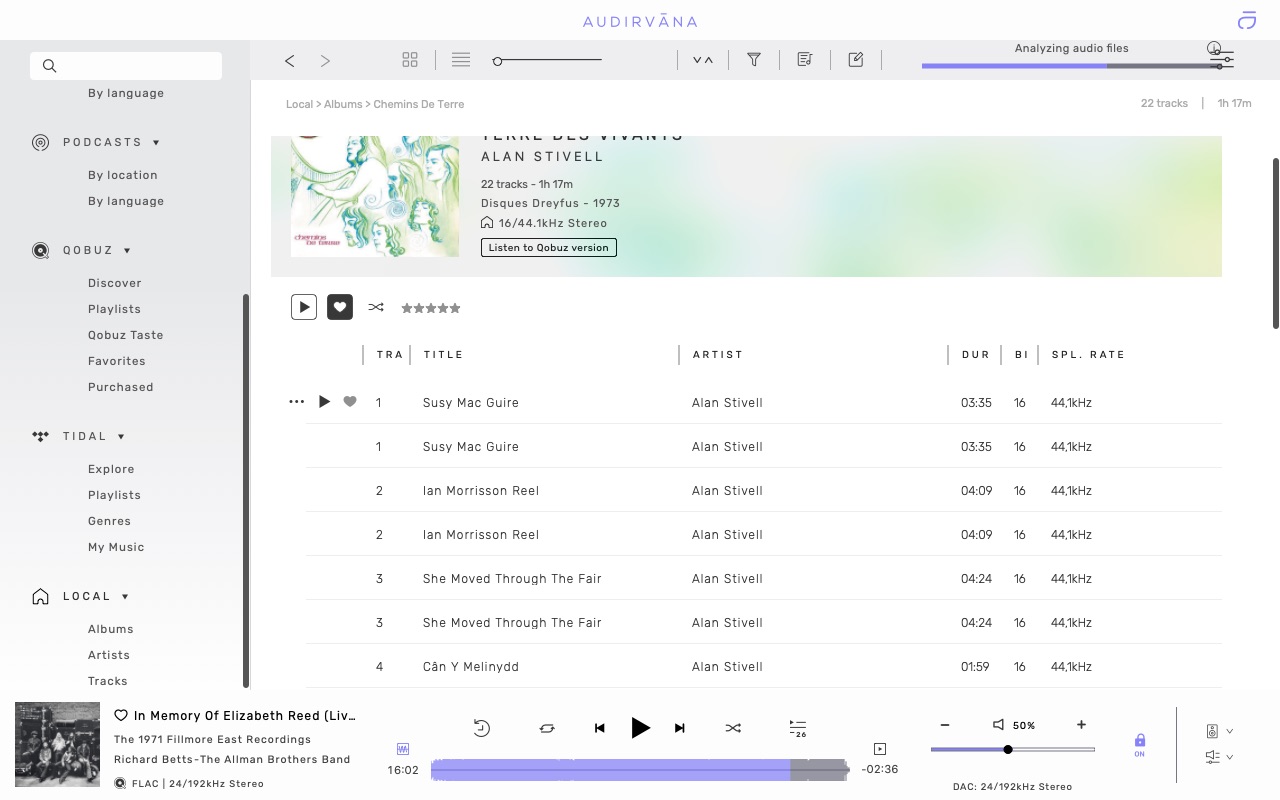
Task: Click the Title column header
Action: pyautogui.click(x=443, y=355)
